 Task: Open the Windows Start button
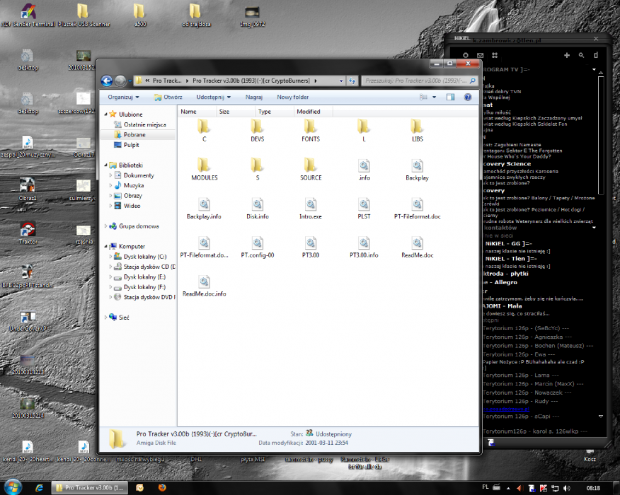pyautogui.click(x=13, y=487)
